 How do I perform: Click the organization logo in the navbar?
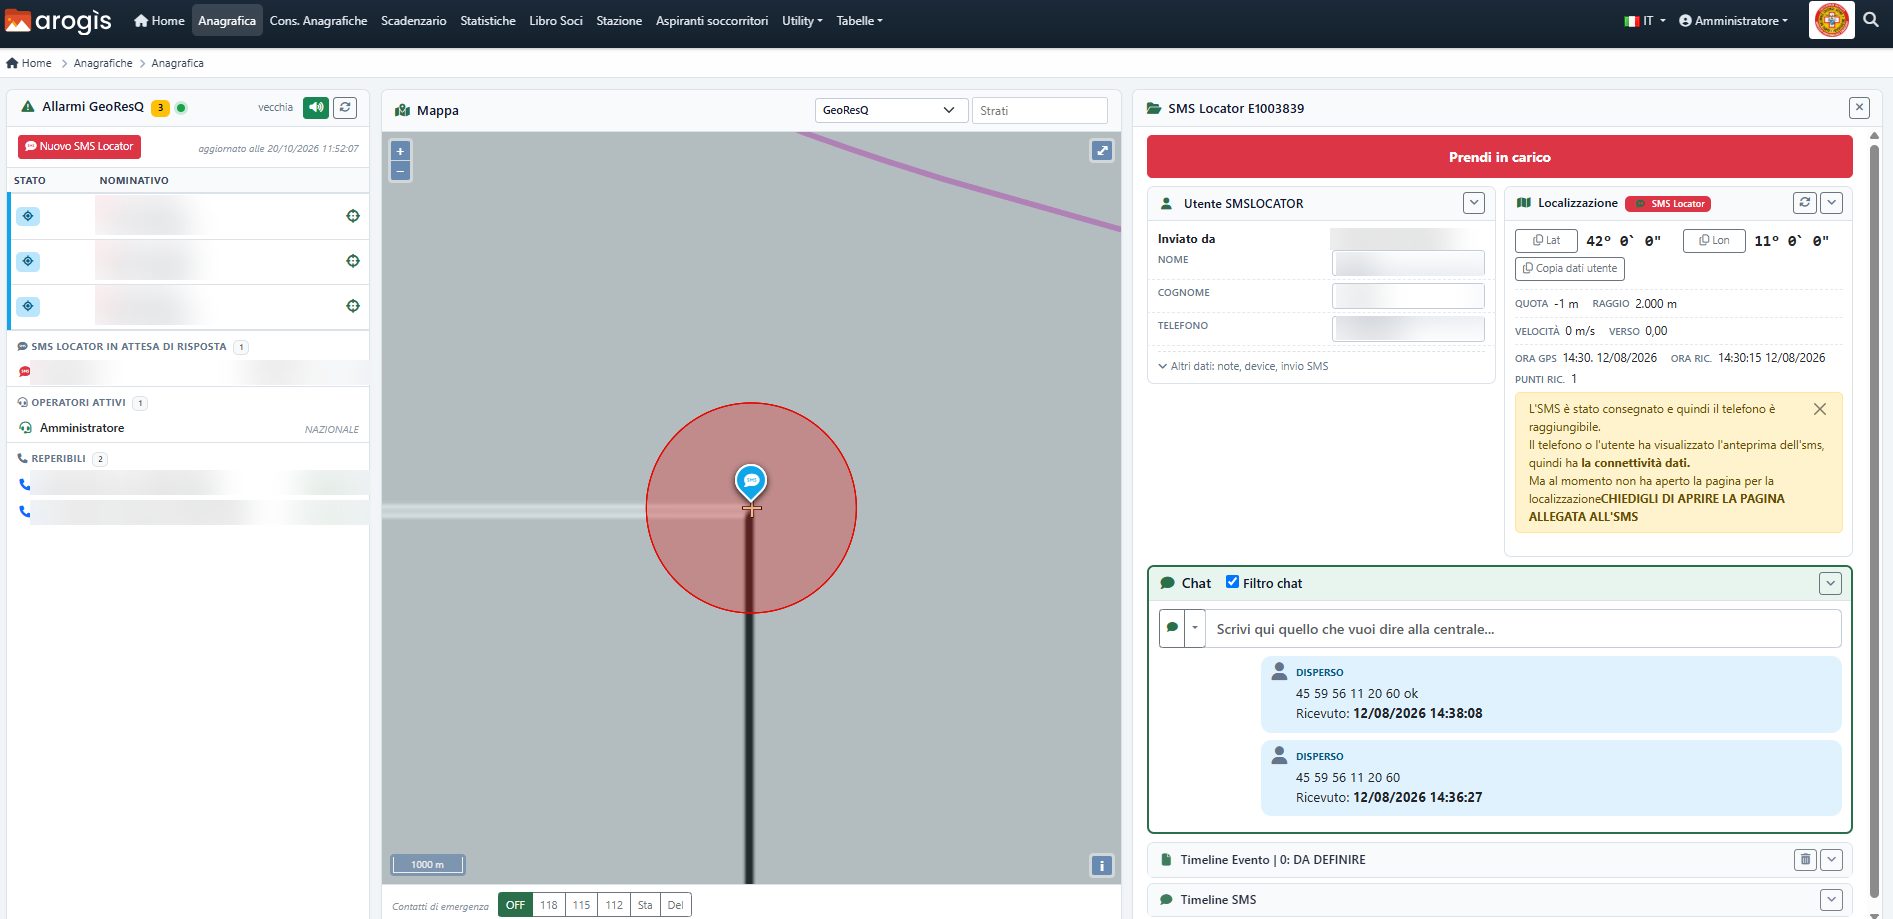pos(1832,20)
